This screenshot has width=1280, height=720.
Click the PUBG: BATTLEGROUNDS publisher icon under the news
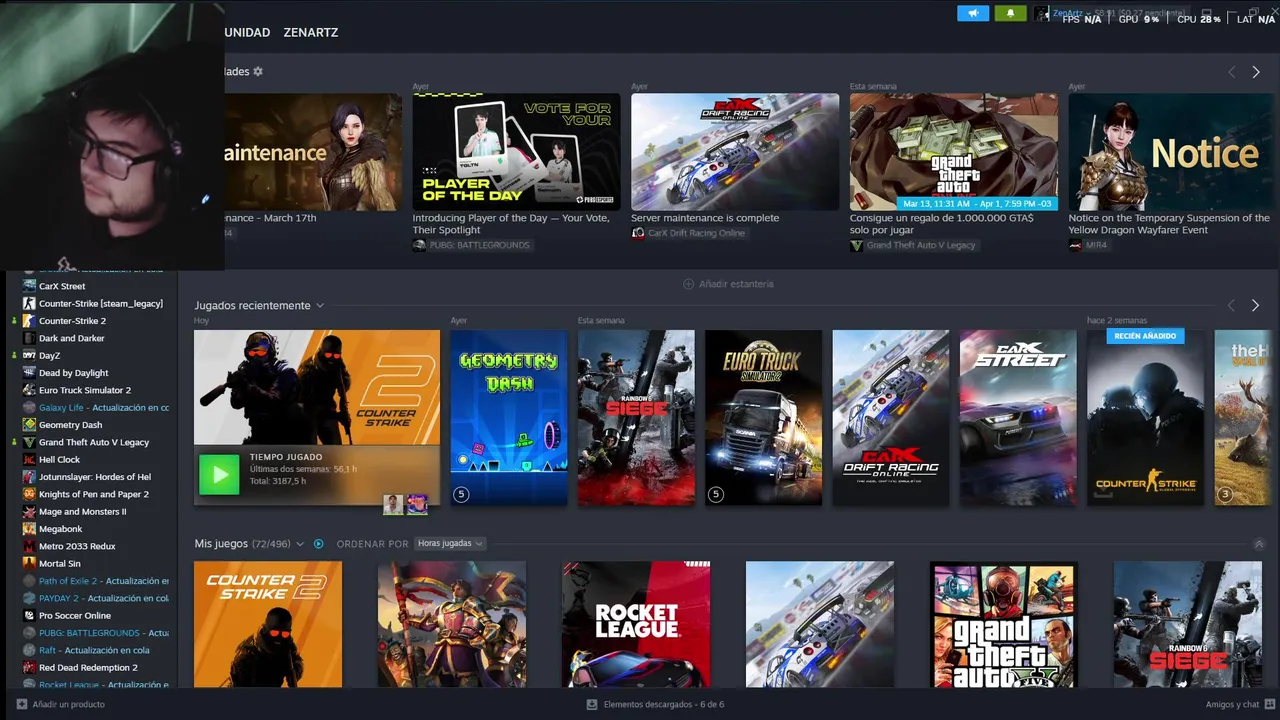[x=419, y=245]
